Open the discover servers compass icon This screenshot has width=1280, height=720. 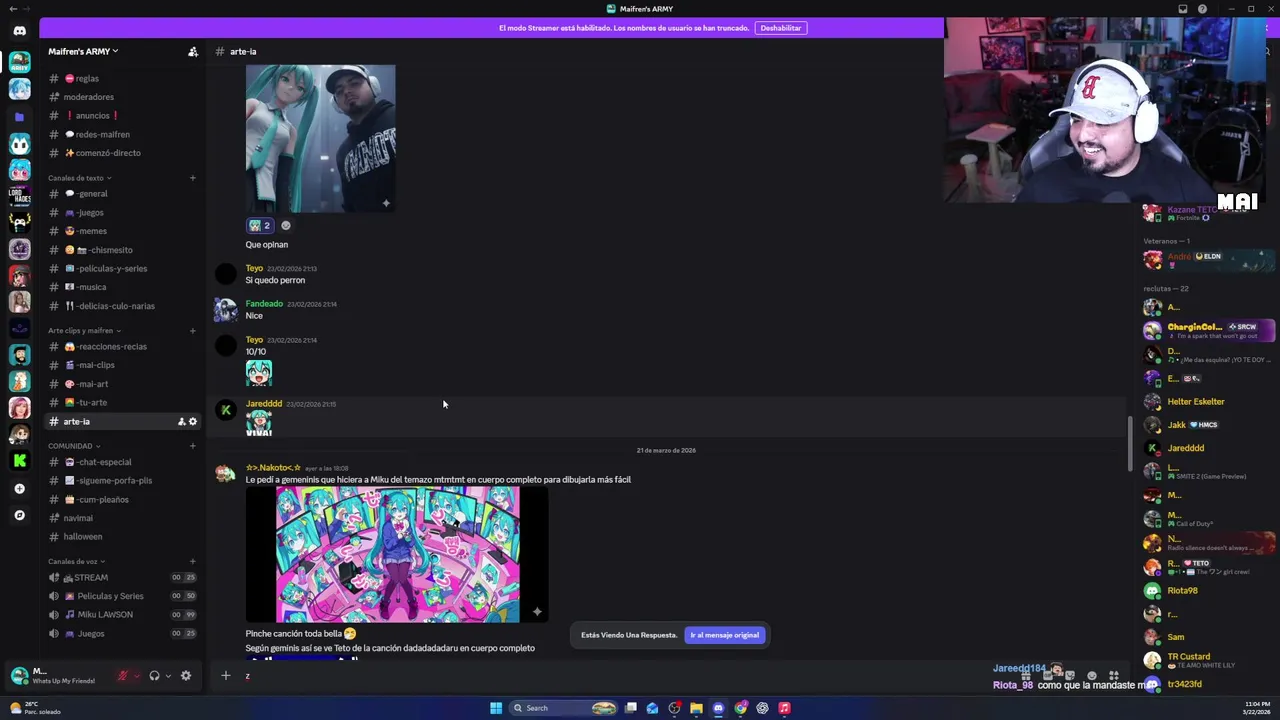pyautogui.click(x=19, y=515)
